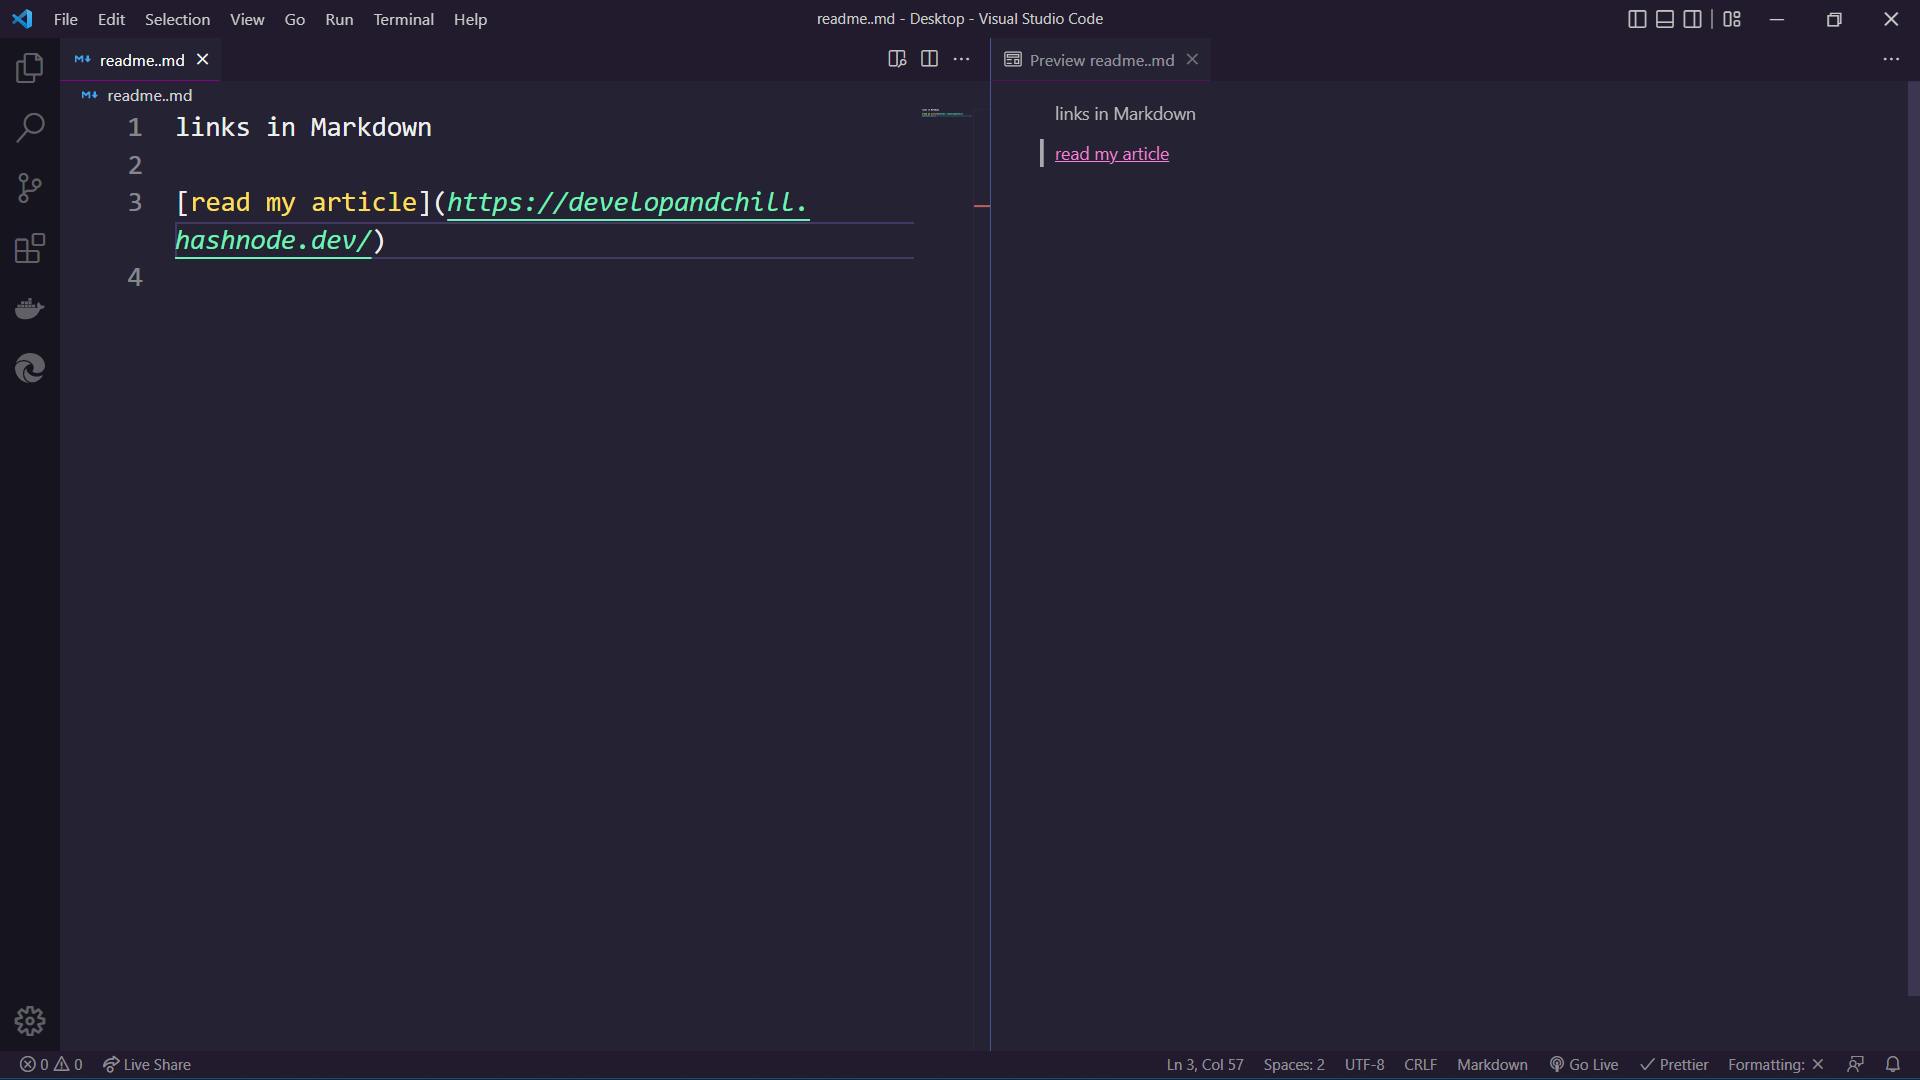1920x1080 pixels.
Task: Click Formatting status item
Action: click(x=1775, y=1064)
